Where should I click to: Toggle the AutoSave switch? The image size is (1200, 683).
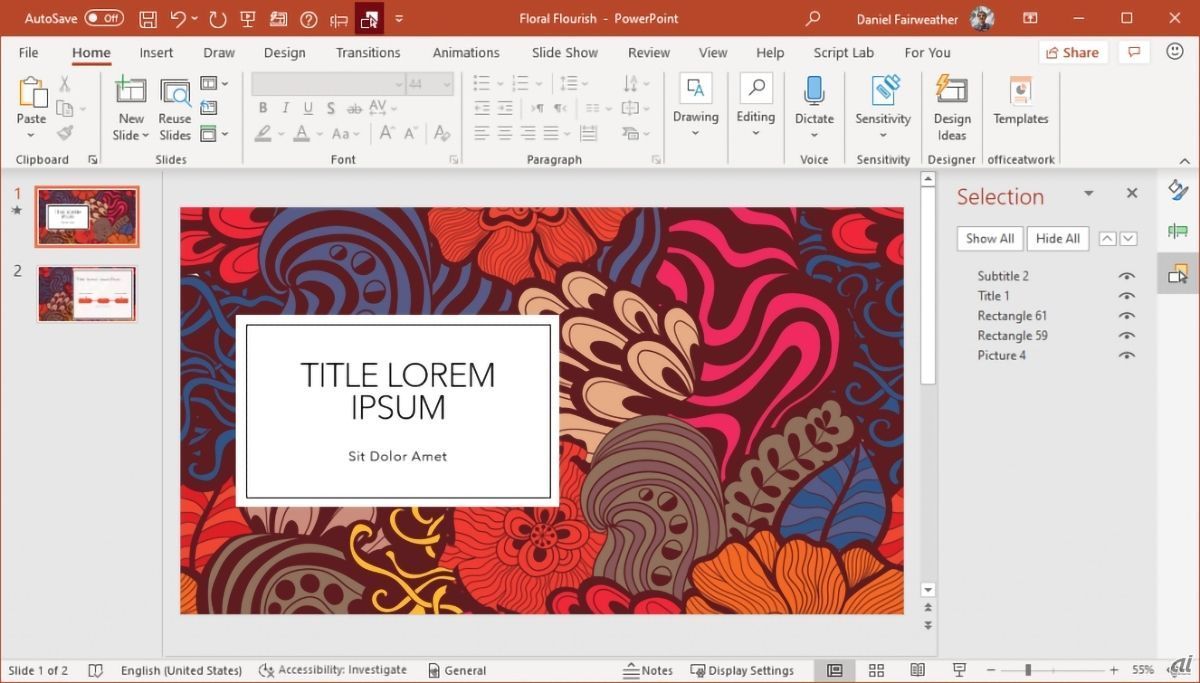click(104, 18)
